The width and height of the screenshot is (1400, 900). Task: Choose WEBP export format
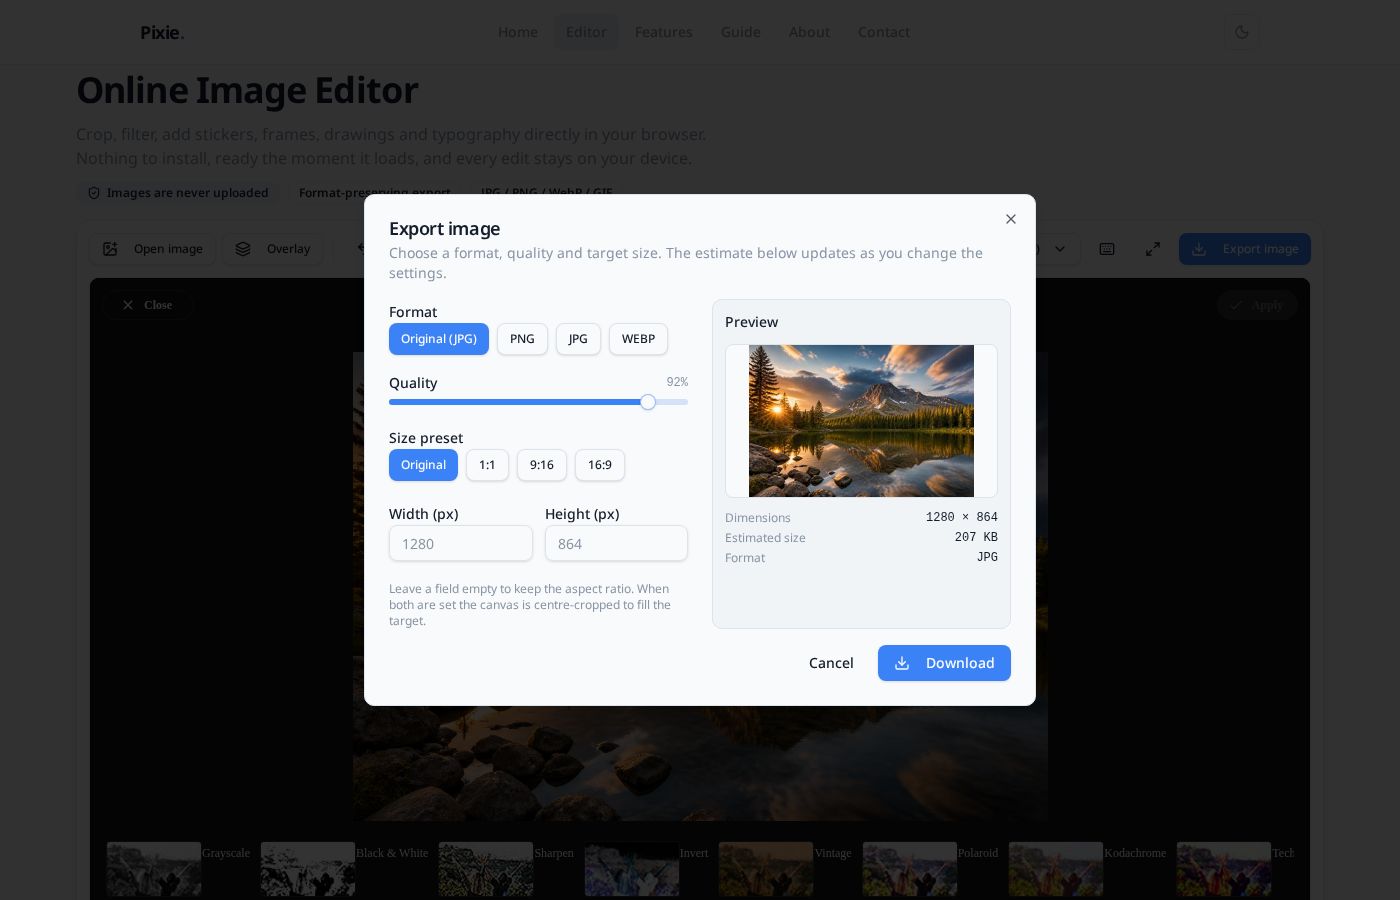638,339
